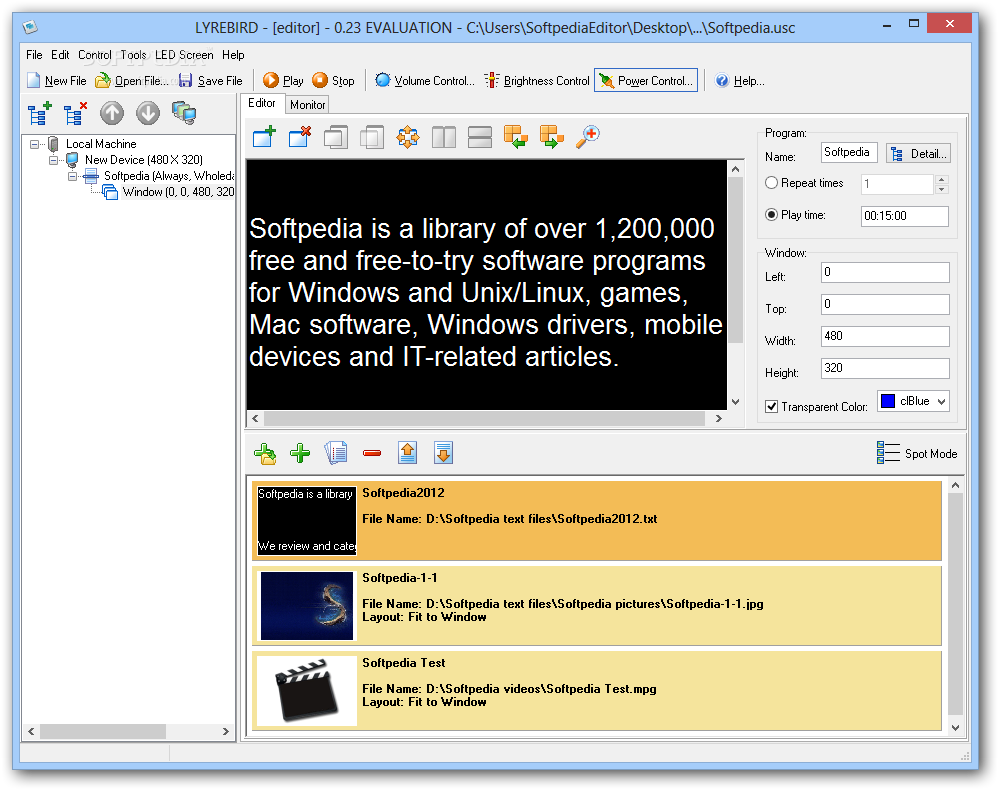Screen dimensions: 999x790
Task: Click the Play time input field
Action: tap(904, 216)
